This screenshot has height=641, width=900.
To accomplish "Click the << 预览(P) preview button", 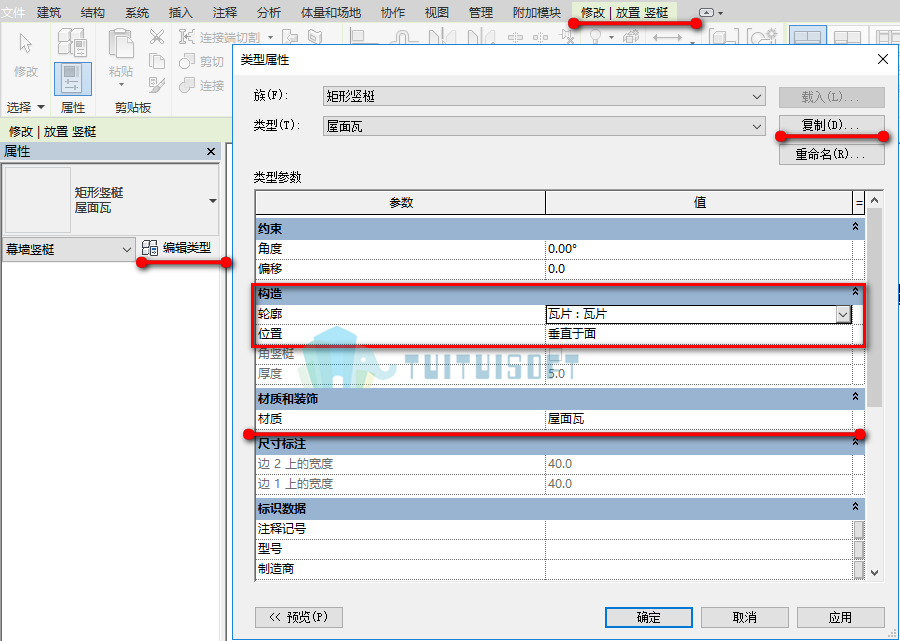I will click(298, 617).
